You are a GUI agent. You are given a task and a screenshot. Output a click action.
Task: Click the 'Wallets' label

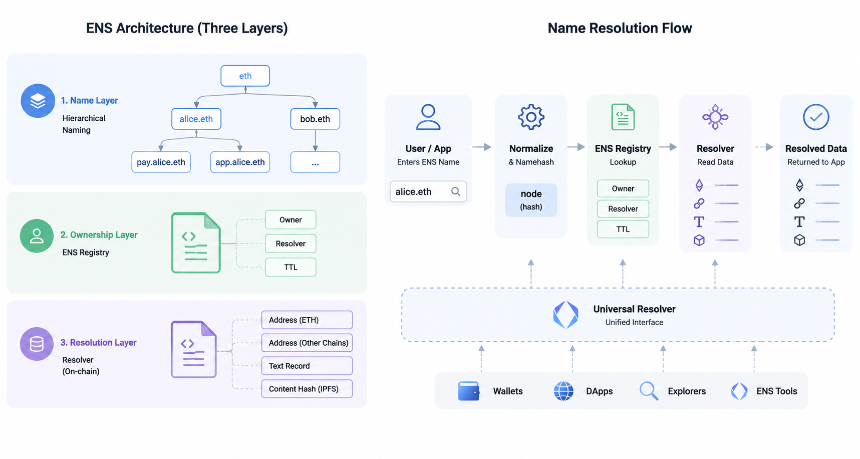508,391
